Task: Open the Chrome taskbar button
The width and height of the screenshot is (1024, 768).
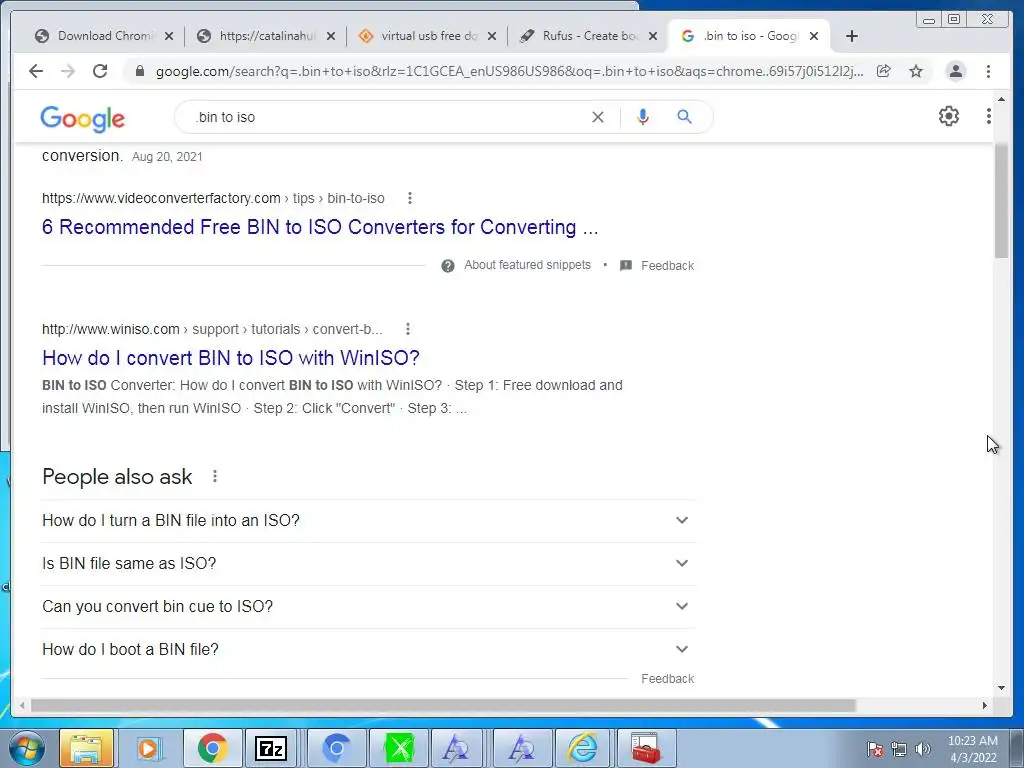Action: (212, 748)
